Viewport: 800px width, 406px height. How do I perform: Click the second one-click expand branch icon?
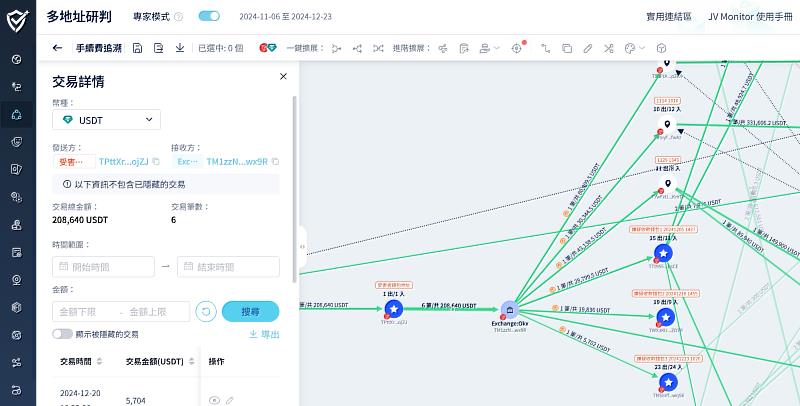(x=357, y=48)
